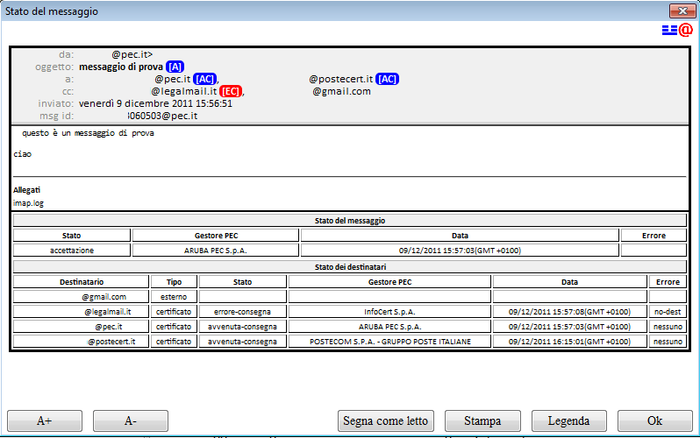Click 'ARUBA PEC S.p.A.' in message status row
Viewport: 700px width, 438px height.
click(216, 250)
